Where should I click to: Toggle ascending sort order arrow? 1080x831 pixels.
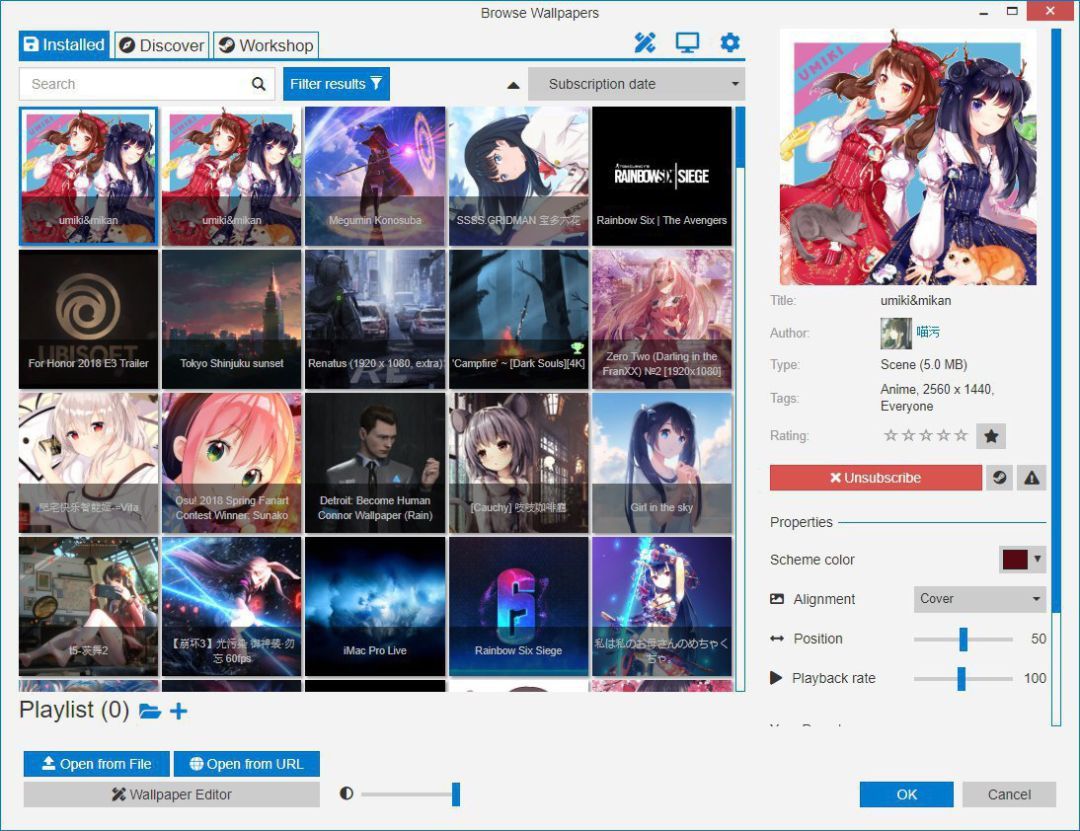[513, 85]
